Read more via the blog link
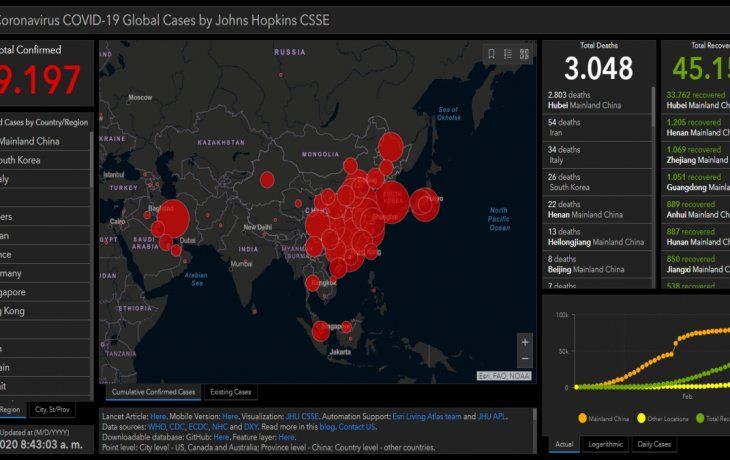730x460 pixels. pos(327,426)
